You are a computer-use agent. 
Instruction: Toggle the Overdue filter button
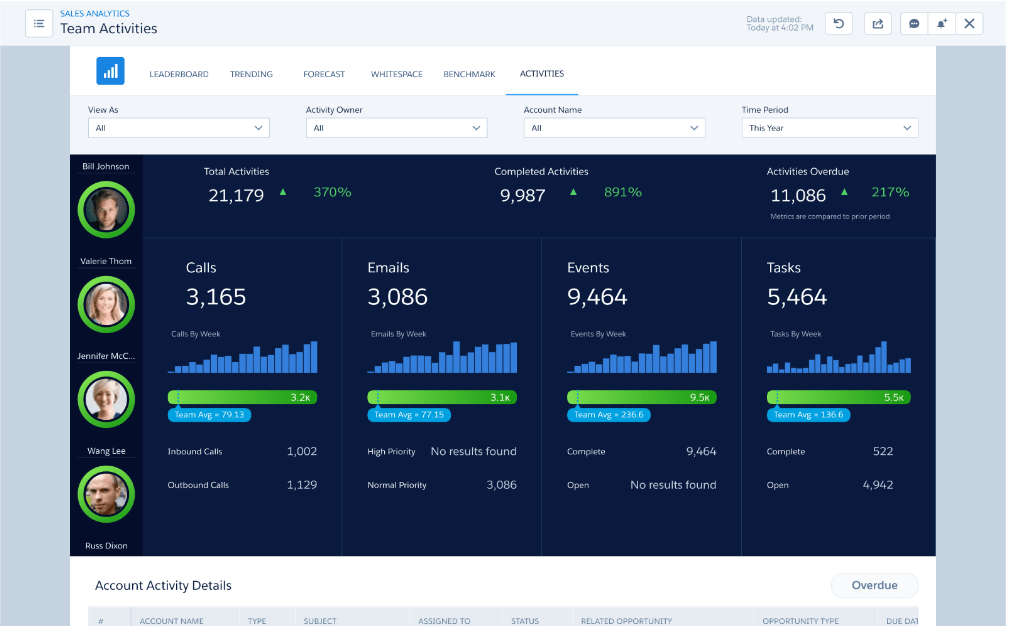(x=874, y=585)
